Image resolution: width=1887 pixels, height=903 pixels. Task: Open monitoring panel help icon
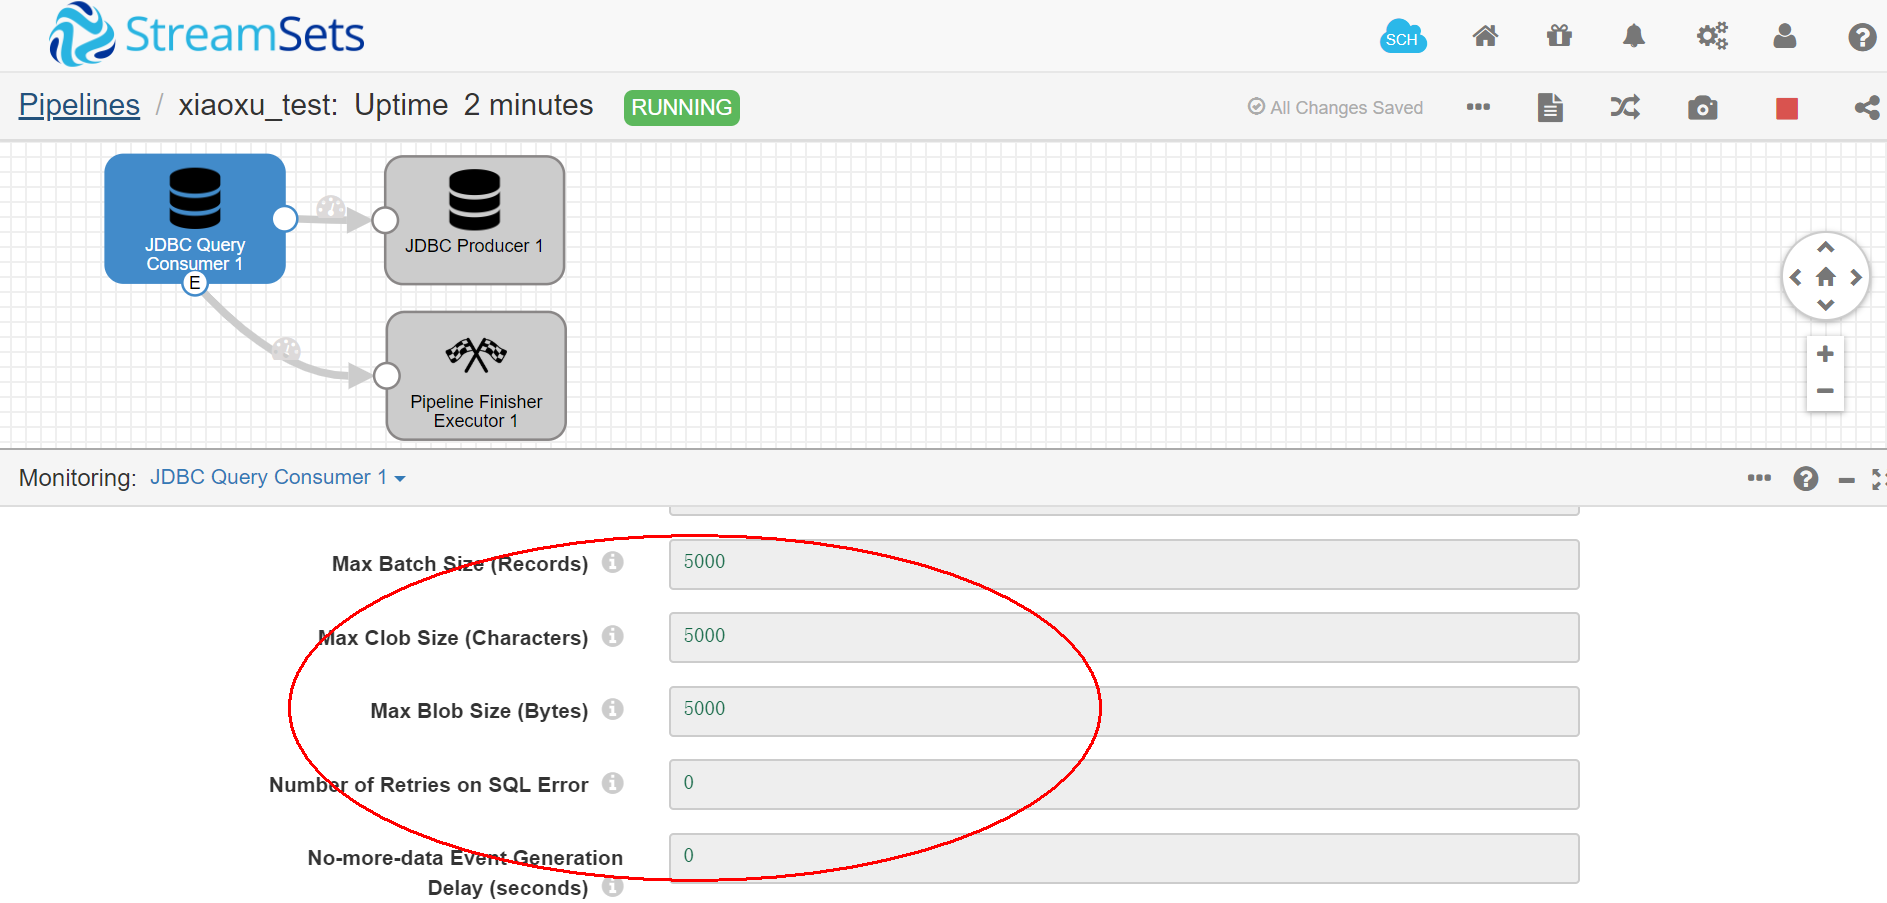1806,479
